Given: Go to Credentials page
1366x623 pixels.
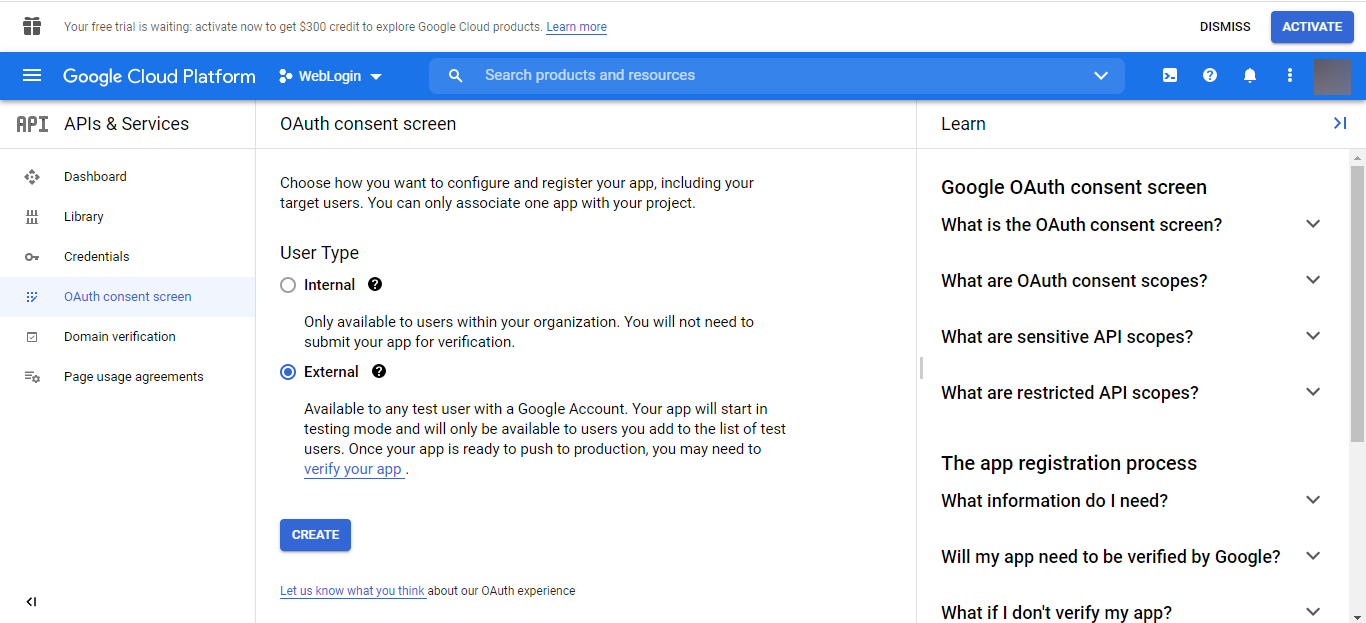Looking at the screenshot, I should (x=127, y=257).
